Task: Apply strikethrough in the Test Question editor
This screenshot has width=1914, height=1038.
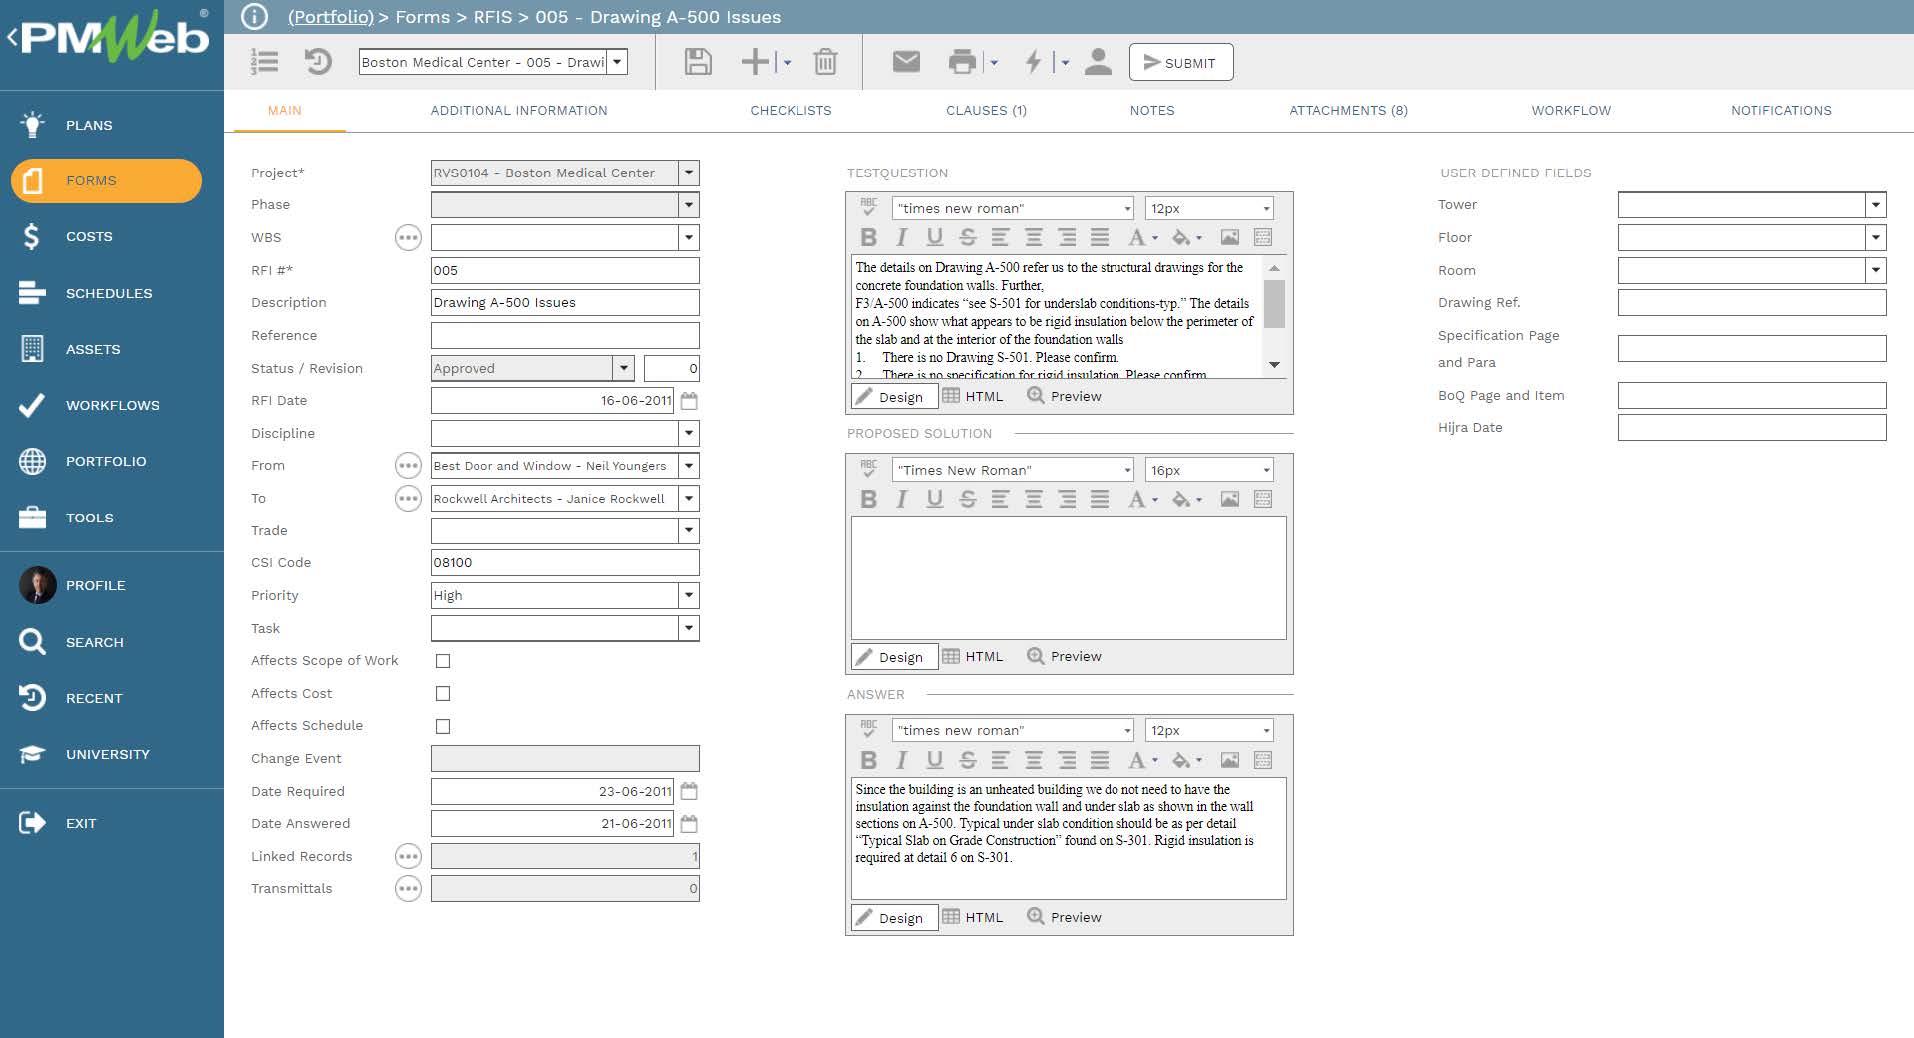Action: click(967, 237)
